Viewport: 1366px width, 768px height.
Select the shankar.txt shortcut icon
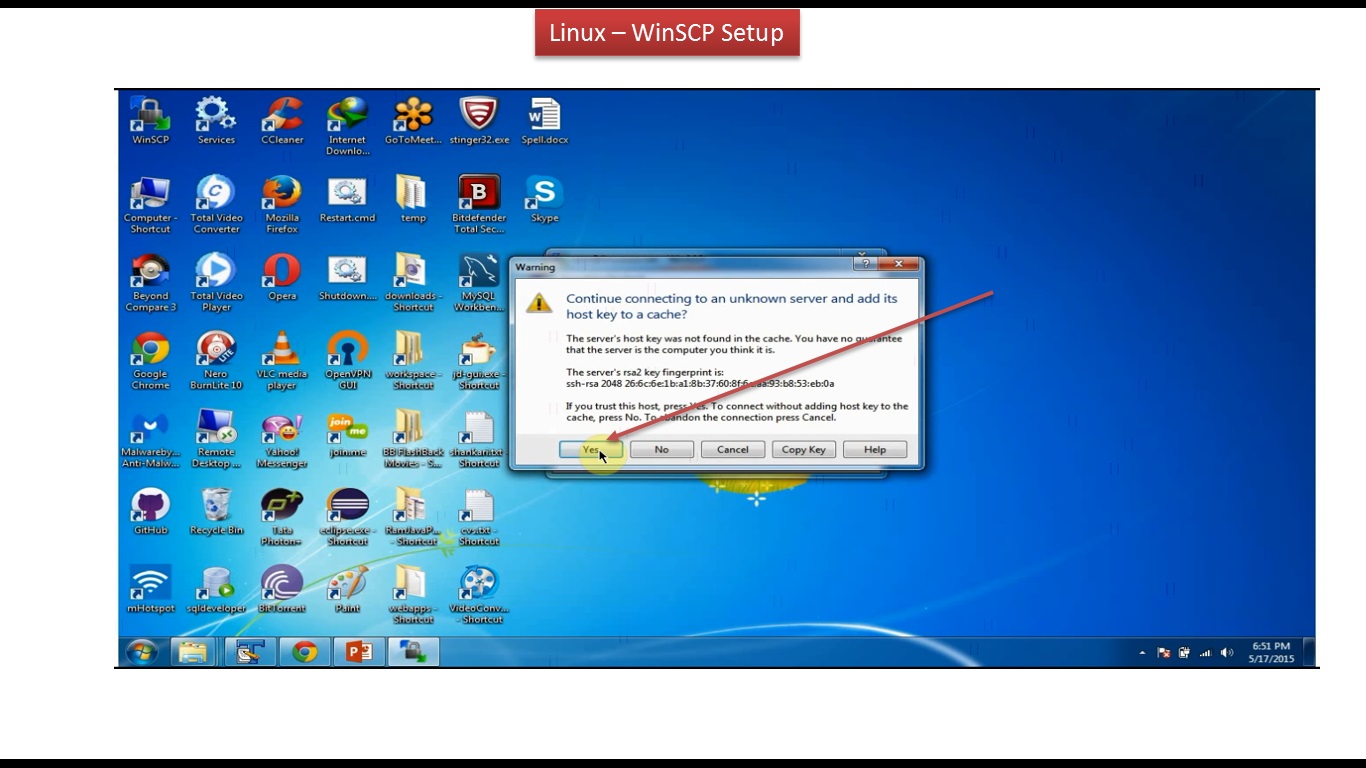479,439
